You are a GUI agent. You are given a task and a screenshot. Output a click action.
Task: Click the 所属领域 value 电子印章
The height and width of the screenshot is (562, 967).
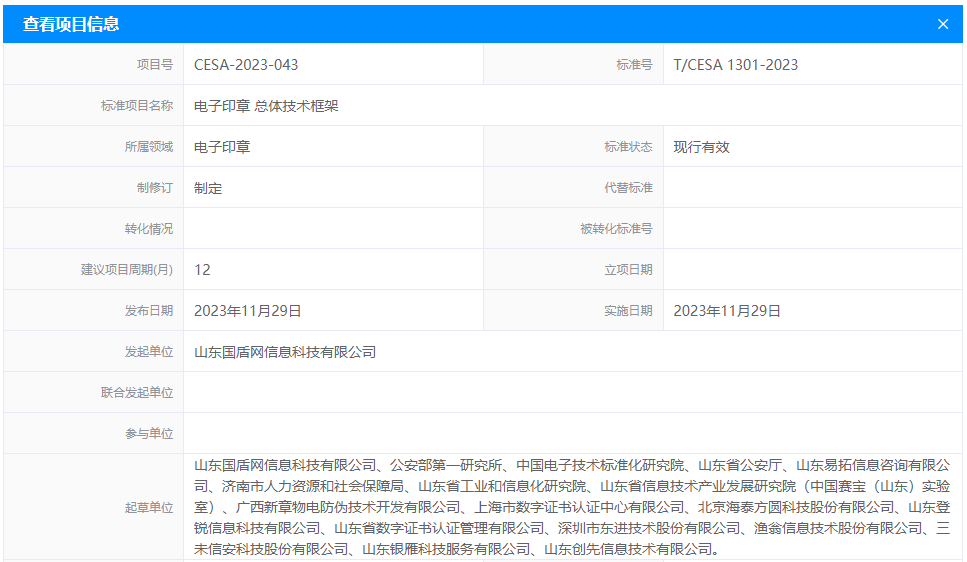click(x=222, y=147)
